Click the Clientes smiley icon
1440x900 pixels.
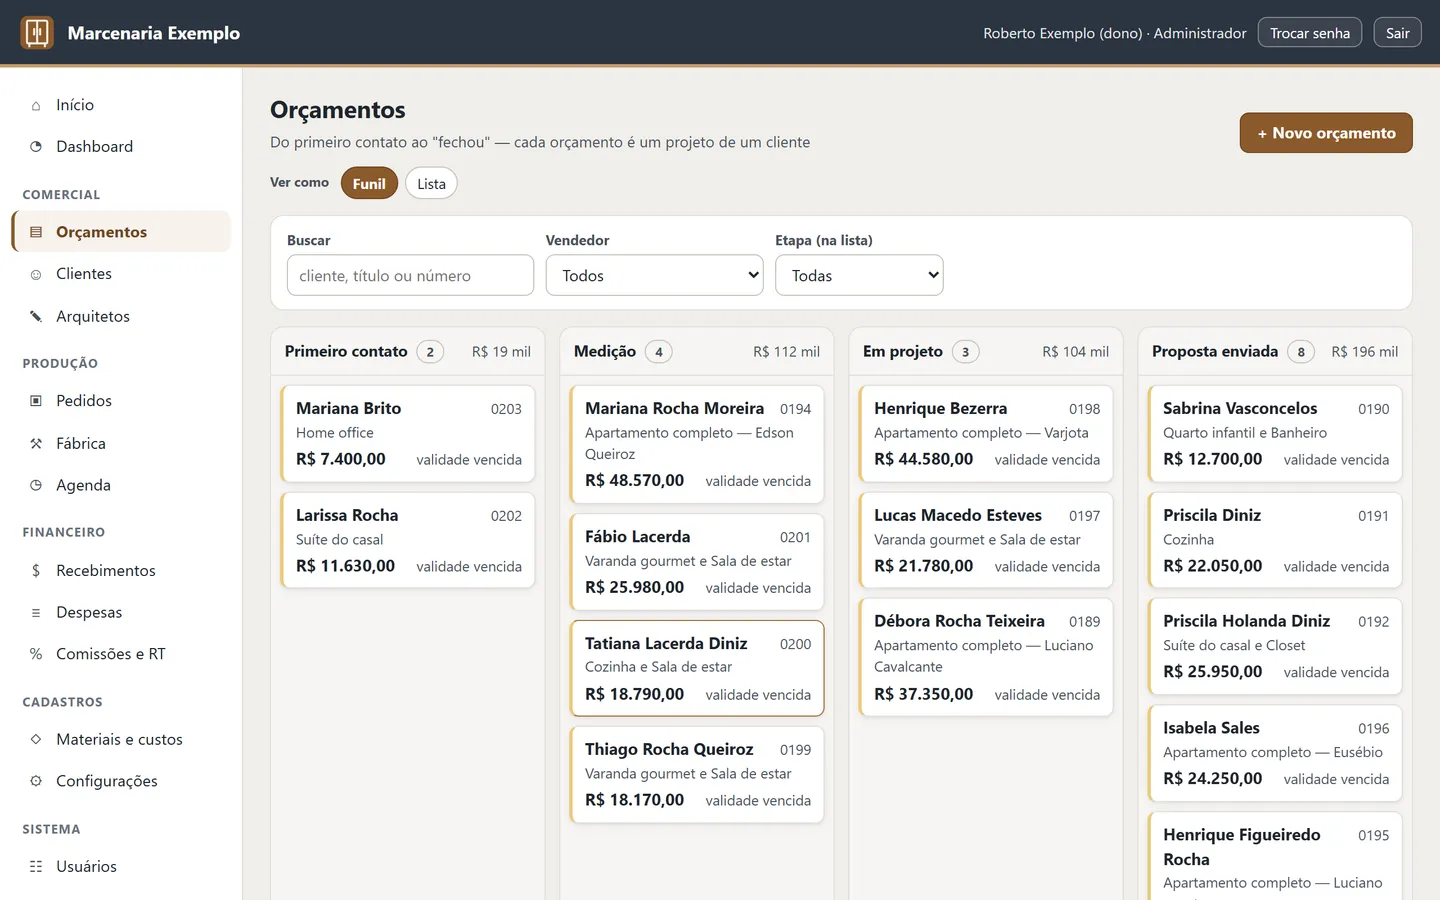[36, 274]
